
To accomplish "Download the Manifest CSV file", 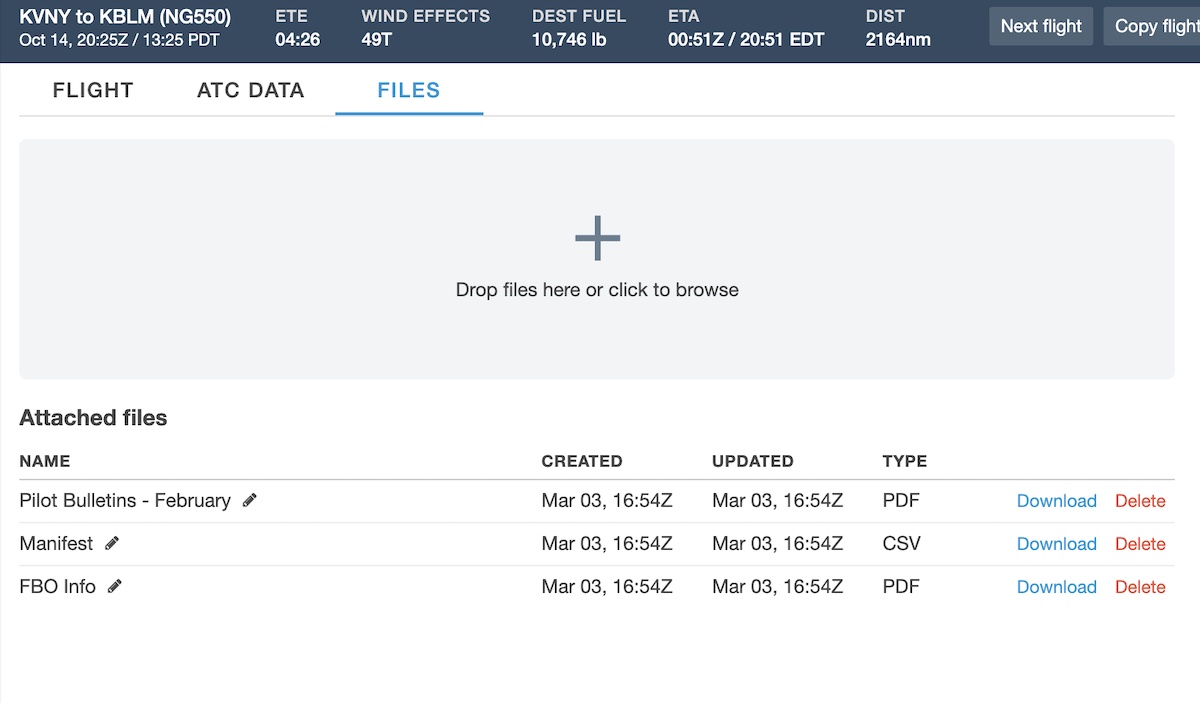I will (x=1056, y=544).
